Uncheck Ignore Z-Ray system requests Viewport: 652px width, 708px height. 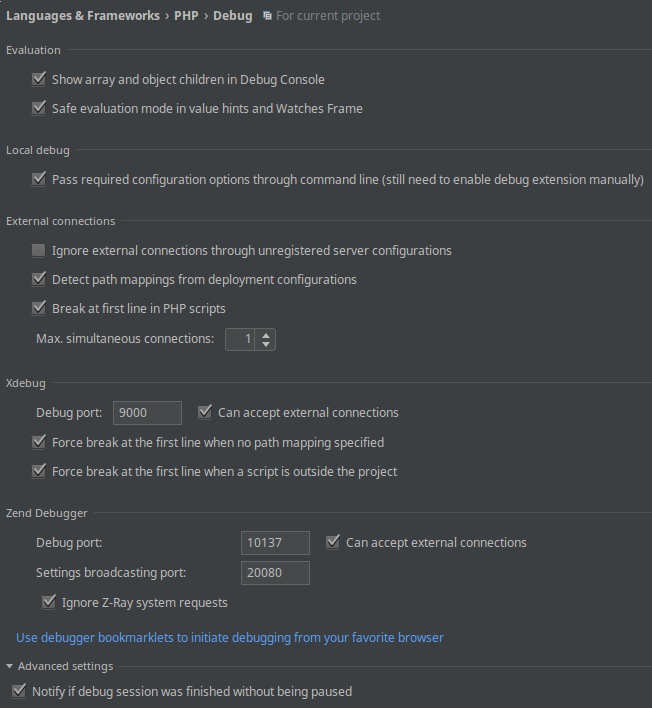coord(49,602)
